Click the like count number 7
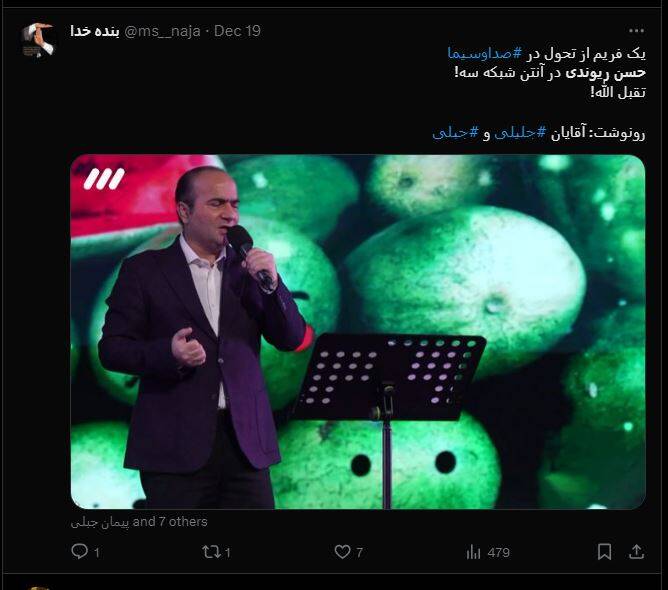The image size is (668, 590). [360, 553]
